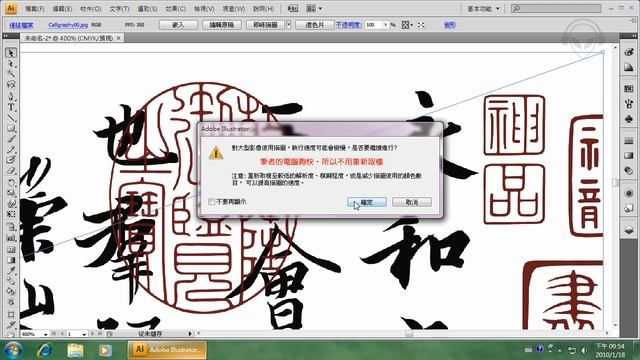
Task: Click the 編輯原稿 button
Action: tap(222, 25)
